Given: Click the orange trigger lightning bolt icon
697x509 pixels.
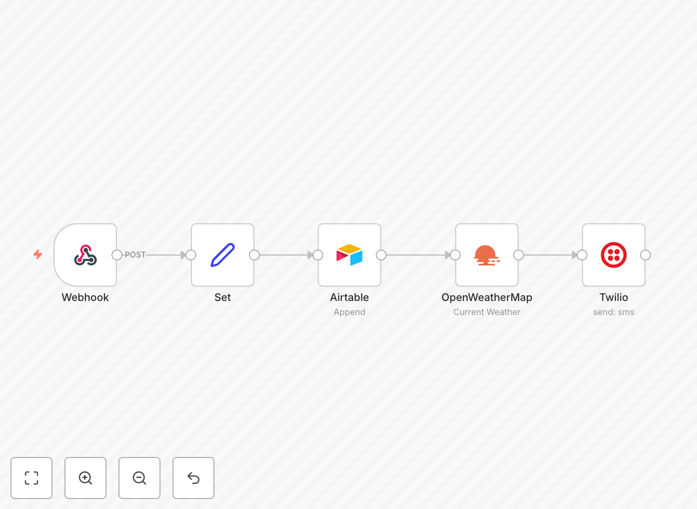Looking at the screenshot, I should point(38,254).
